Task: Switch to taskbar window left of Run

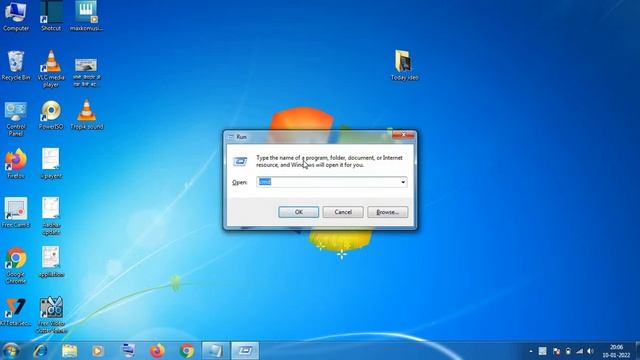Action: point(216,351)
